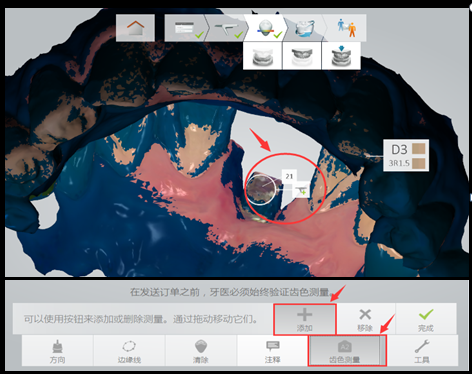Open the 工具 wrench tools menu
Screen dimensions: 472x374
(x=422, y=351)
